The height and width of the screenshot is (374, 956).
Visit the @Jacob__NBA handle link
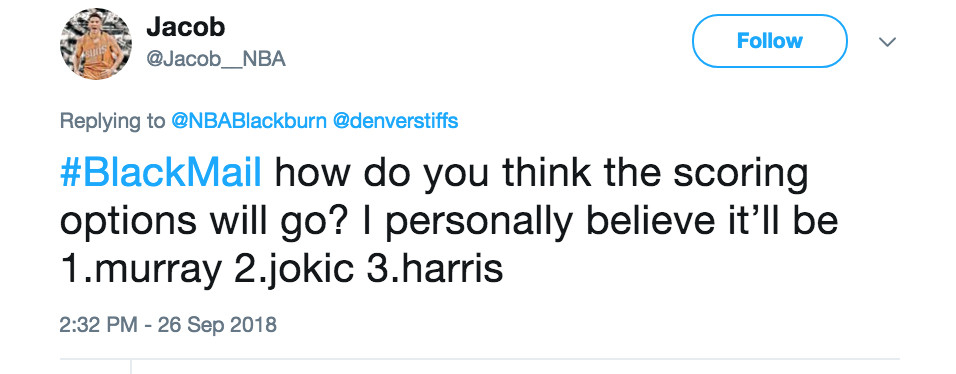point(216,59)
